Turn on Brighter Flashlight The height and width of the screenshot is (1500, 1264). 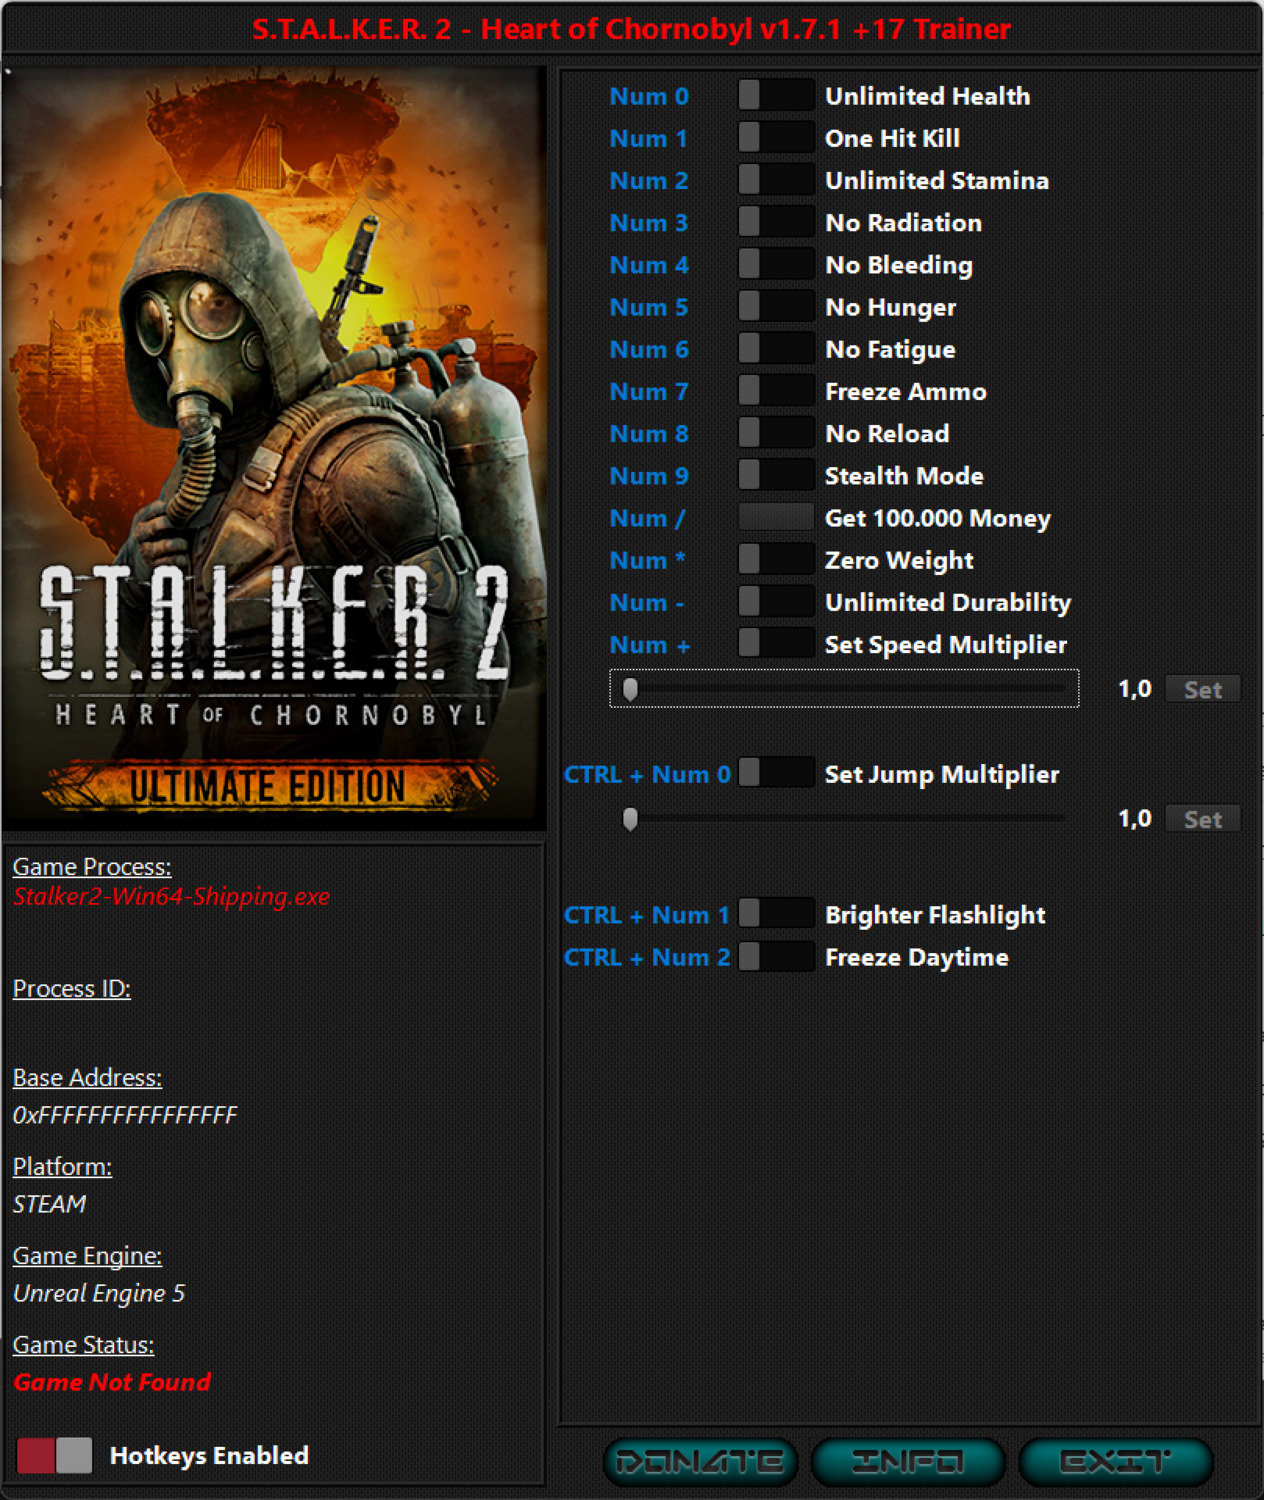pos(775,913)
